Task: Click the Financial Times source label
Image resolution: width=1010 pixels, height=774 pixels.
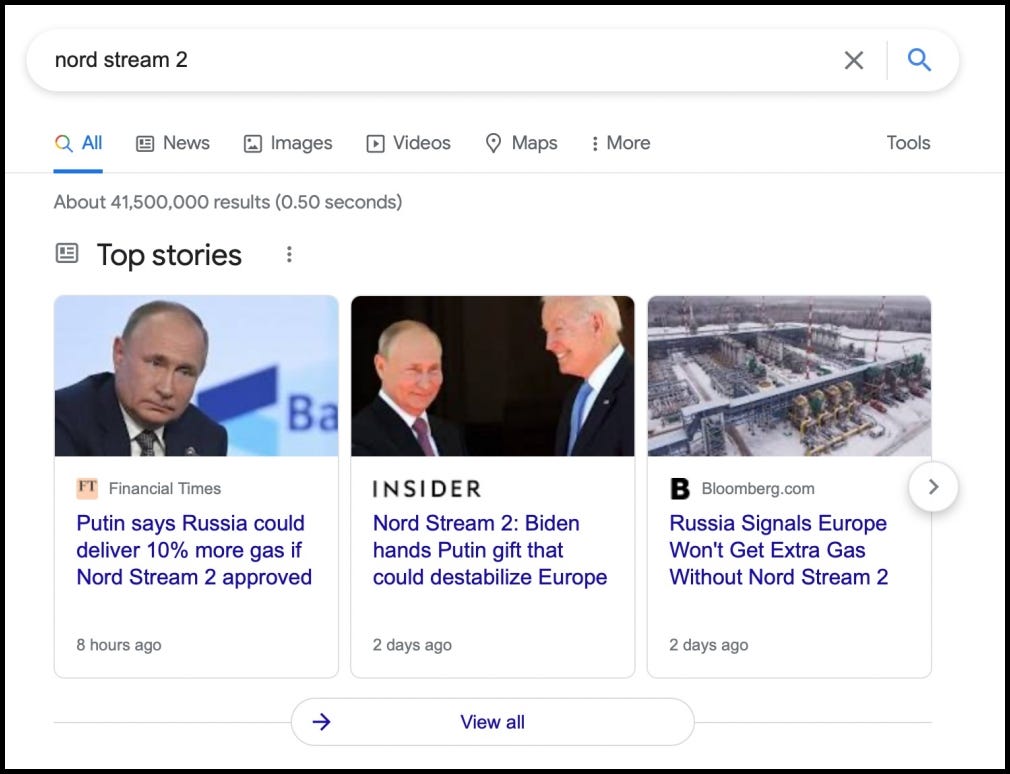Action: click(x=165, y=489)
